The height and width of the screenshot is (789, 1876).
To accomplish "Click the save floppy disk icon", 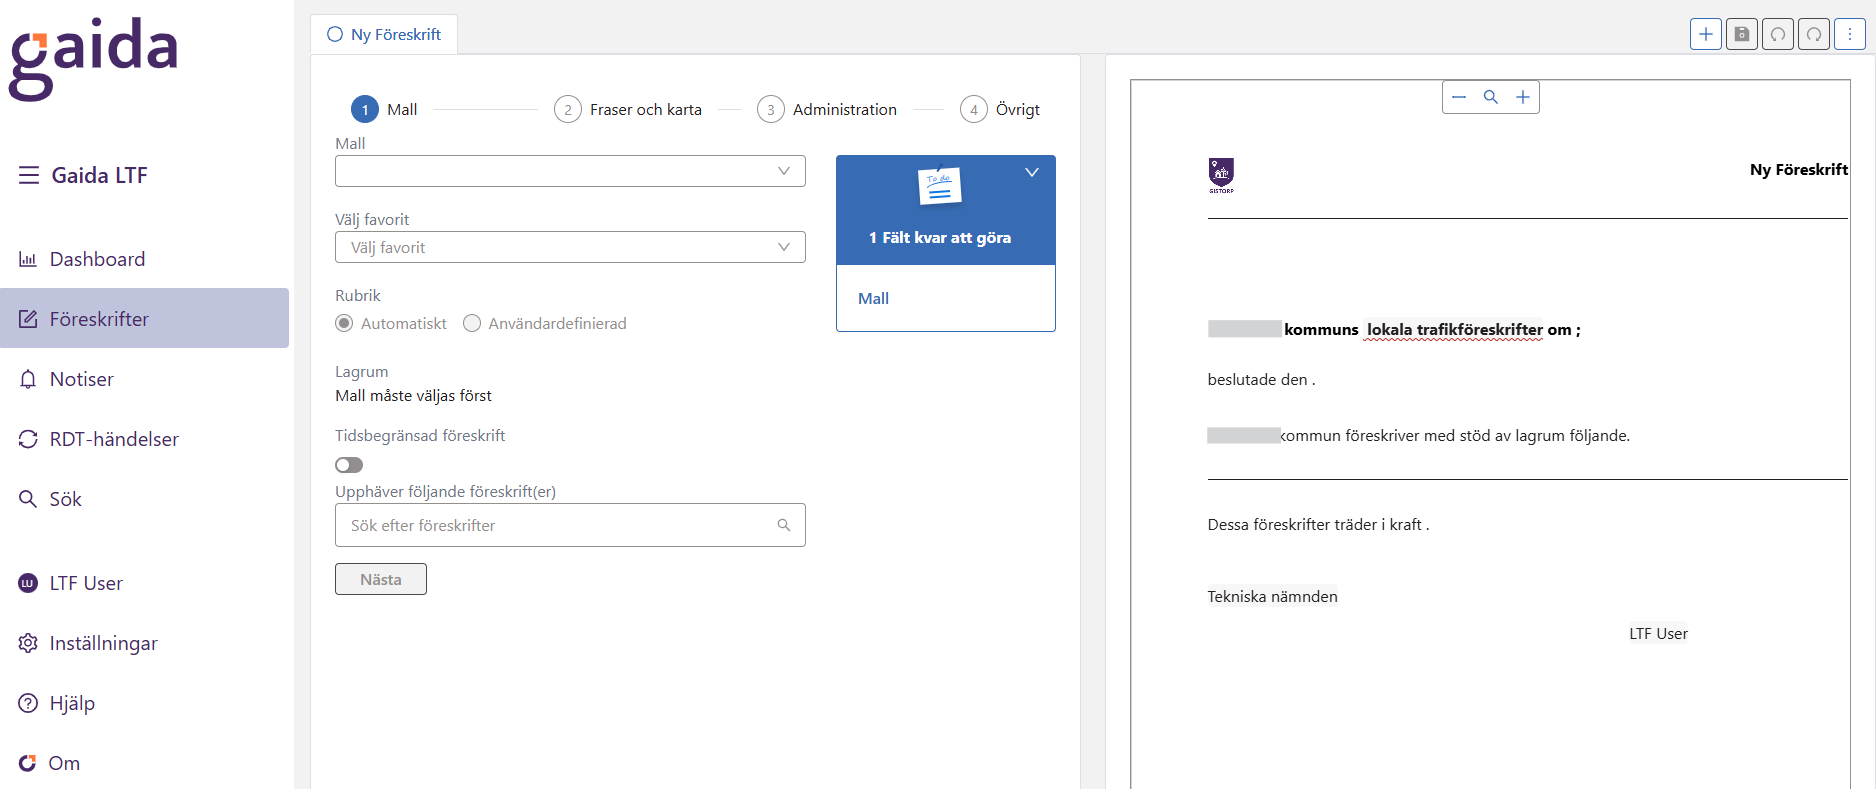I will 1741,34.
